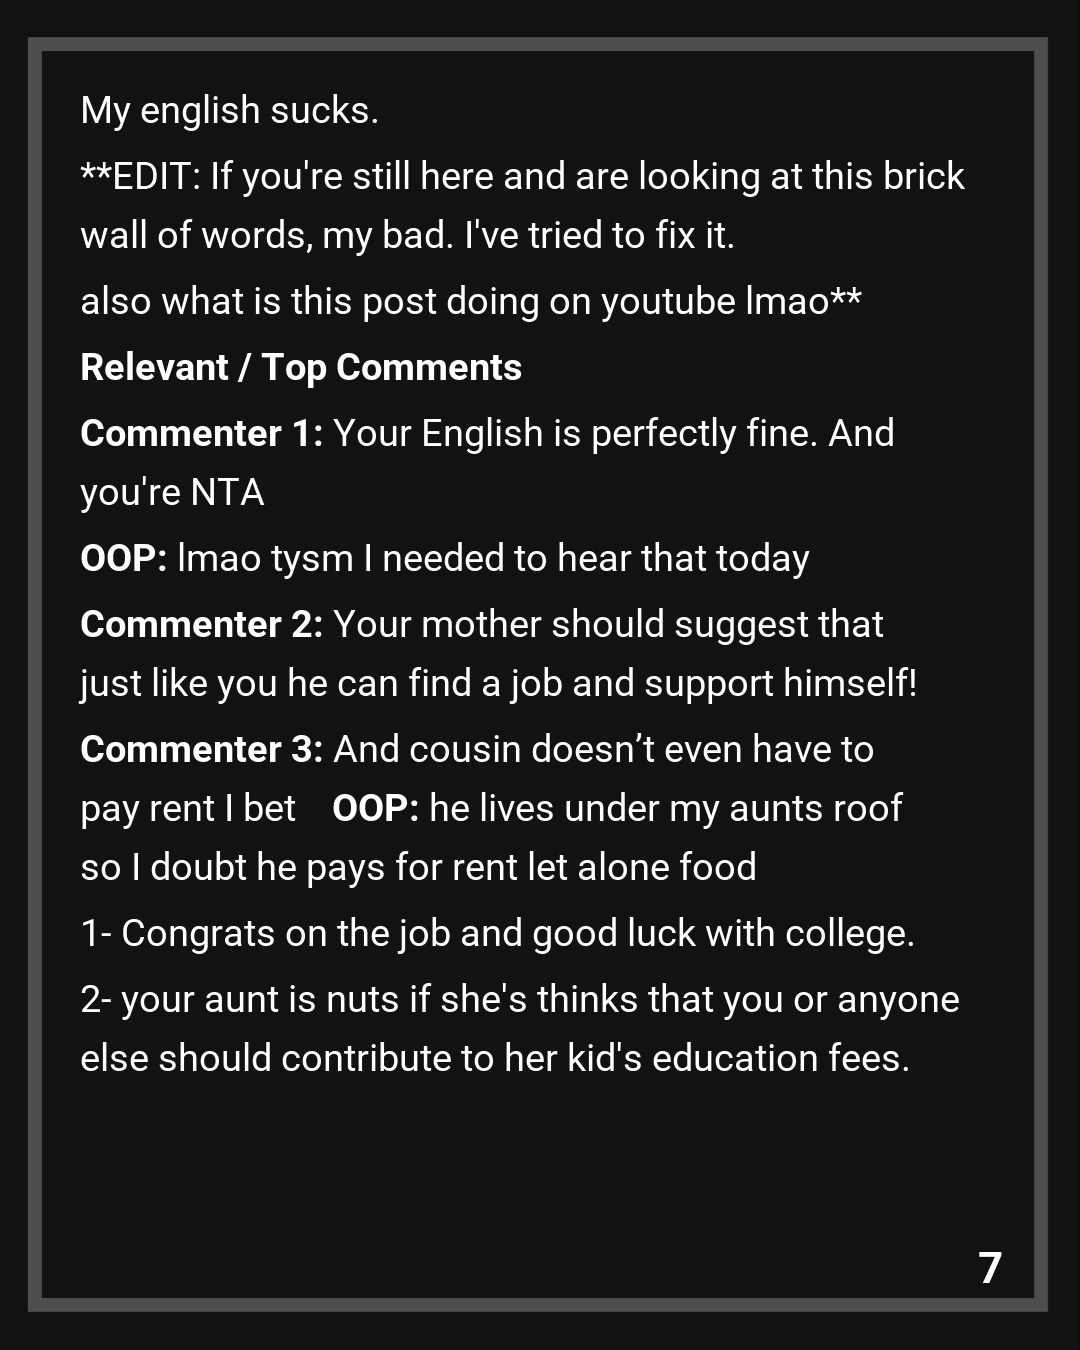Select the "Commenter 2:" label
This screenshot has height=1350, width=1080.
click(x=201, y=625)
